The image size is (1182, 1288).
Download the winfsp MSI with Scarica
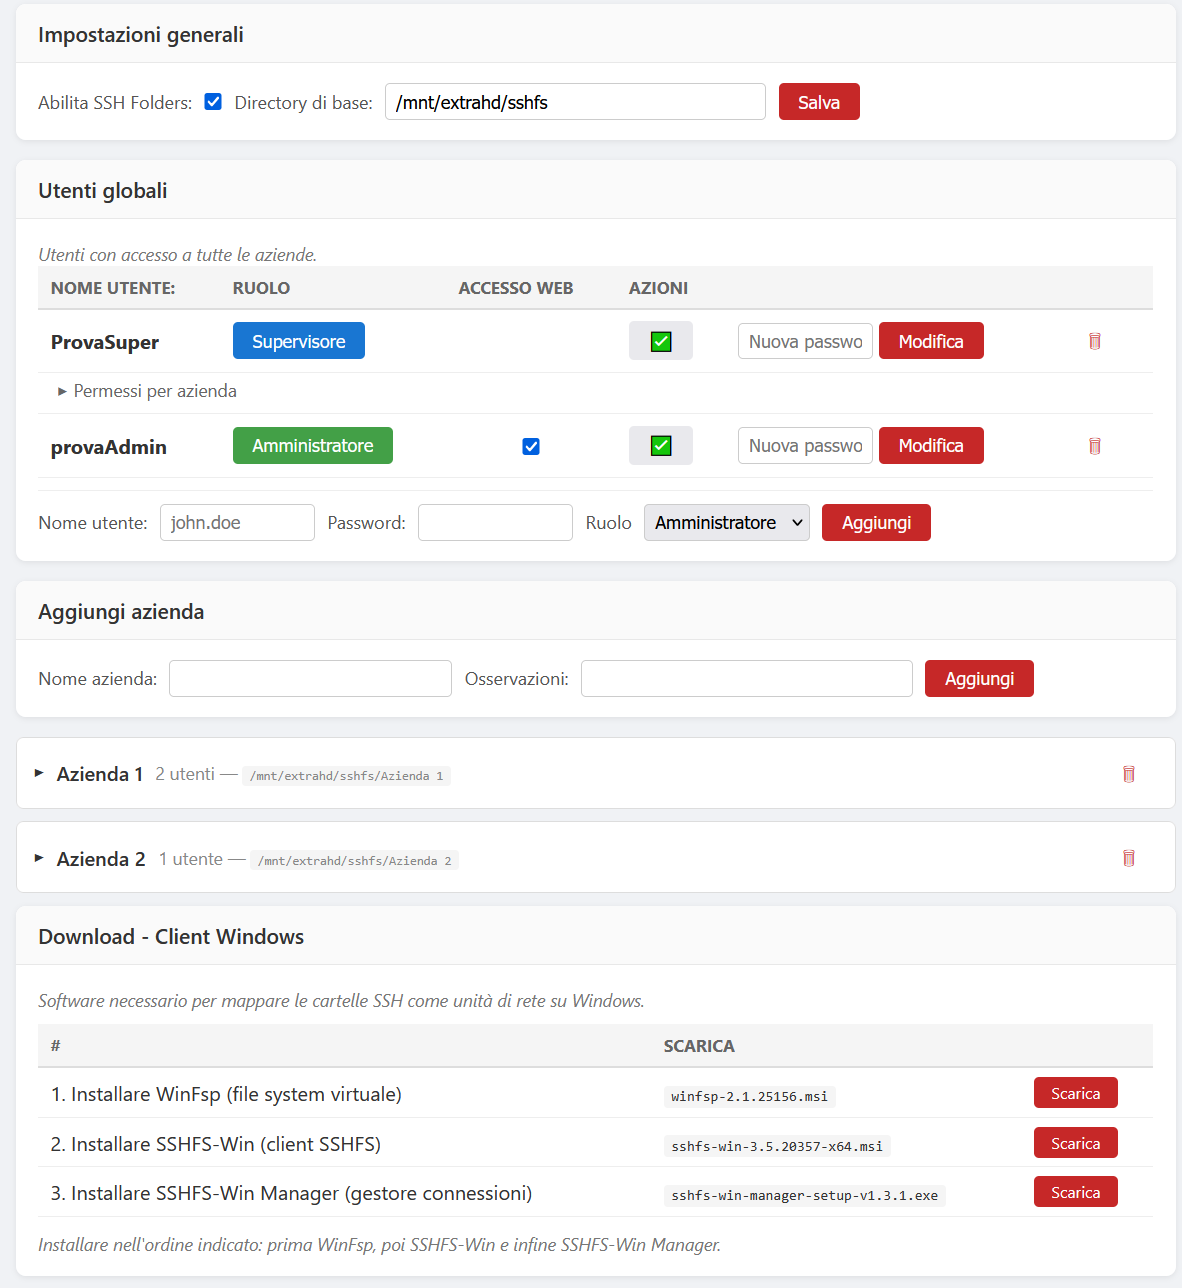click(x=1075, y=1094)
